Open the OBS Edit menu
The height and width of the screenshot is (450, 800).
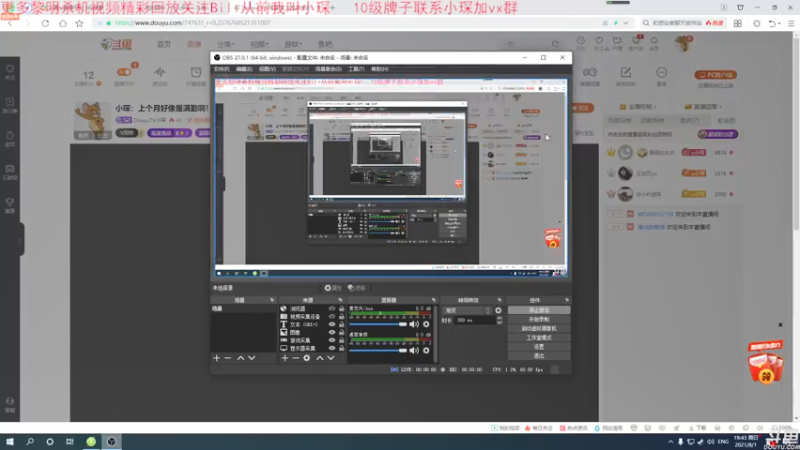pyautogui.click(x=244, y=69)
